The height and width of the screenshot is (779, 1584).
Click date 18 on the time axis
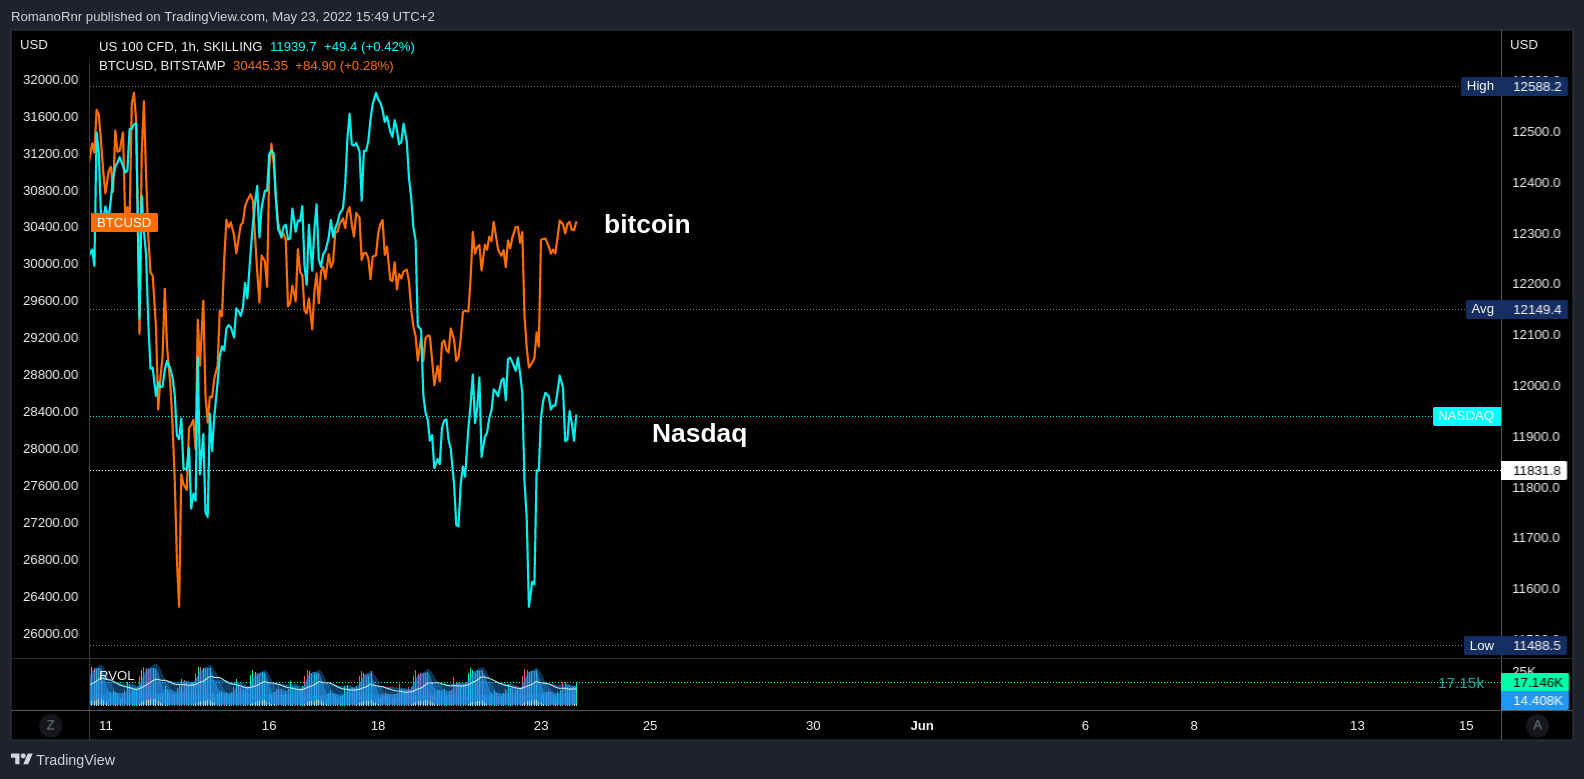tap(378, 726)
